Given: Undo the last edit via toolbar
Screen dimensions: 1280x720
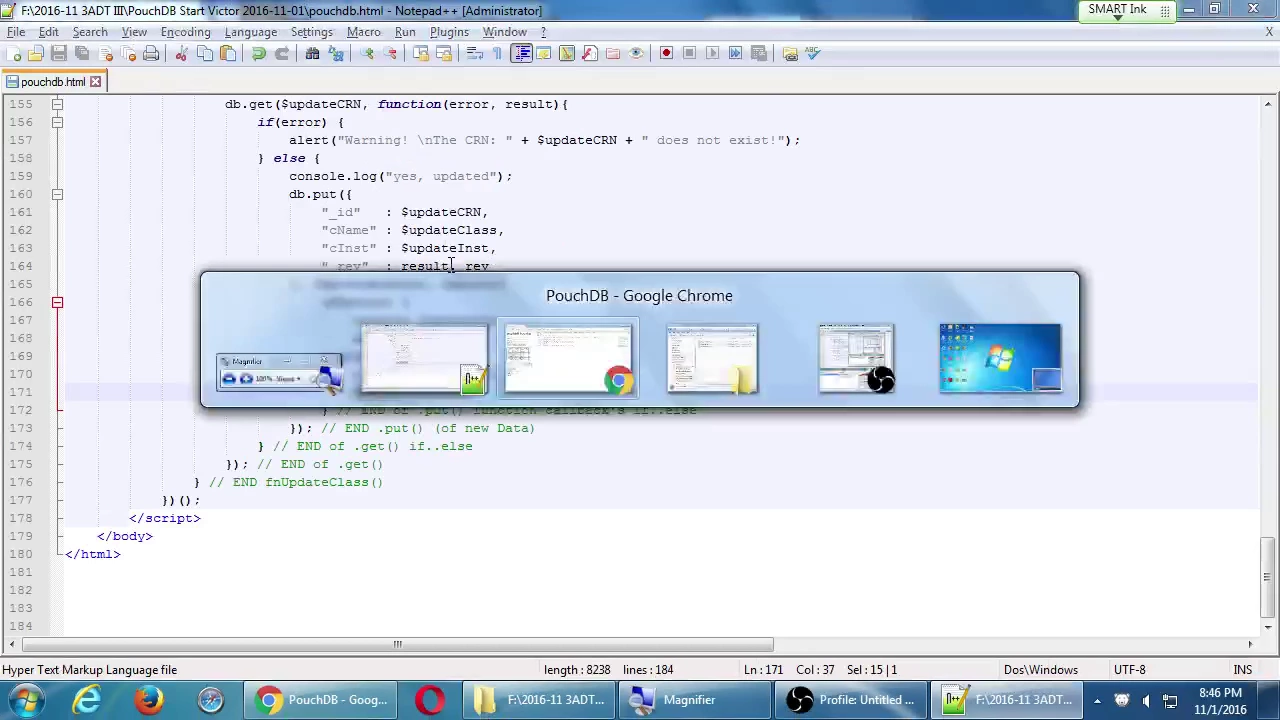Looking at the screenshot, I should coord(259,54).
